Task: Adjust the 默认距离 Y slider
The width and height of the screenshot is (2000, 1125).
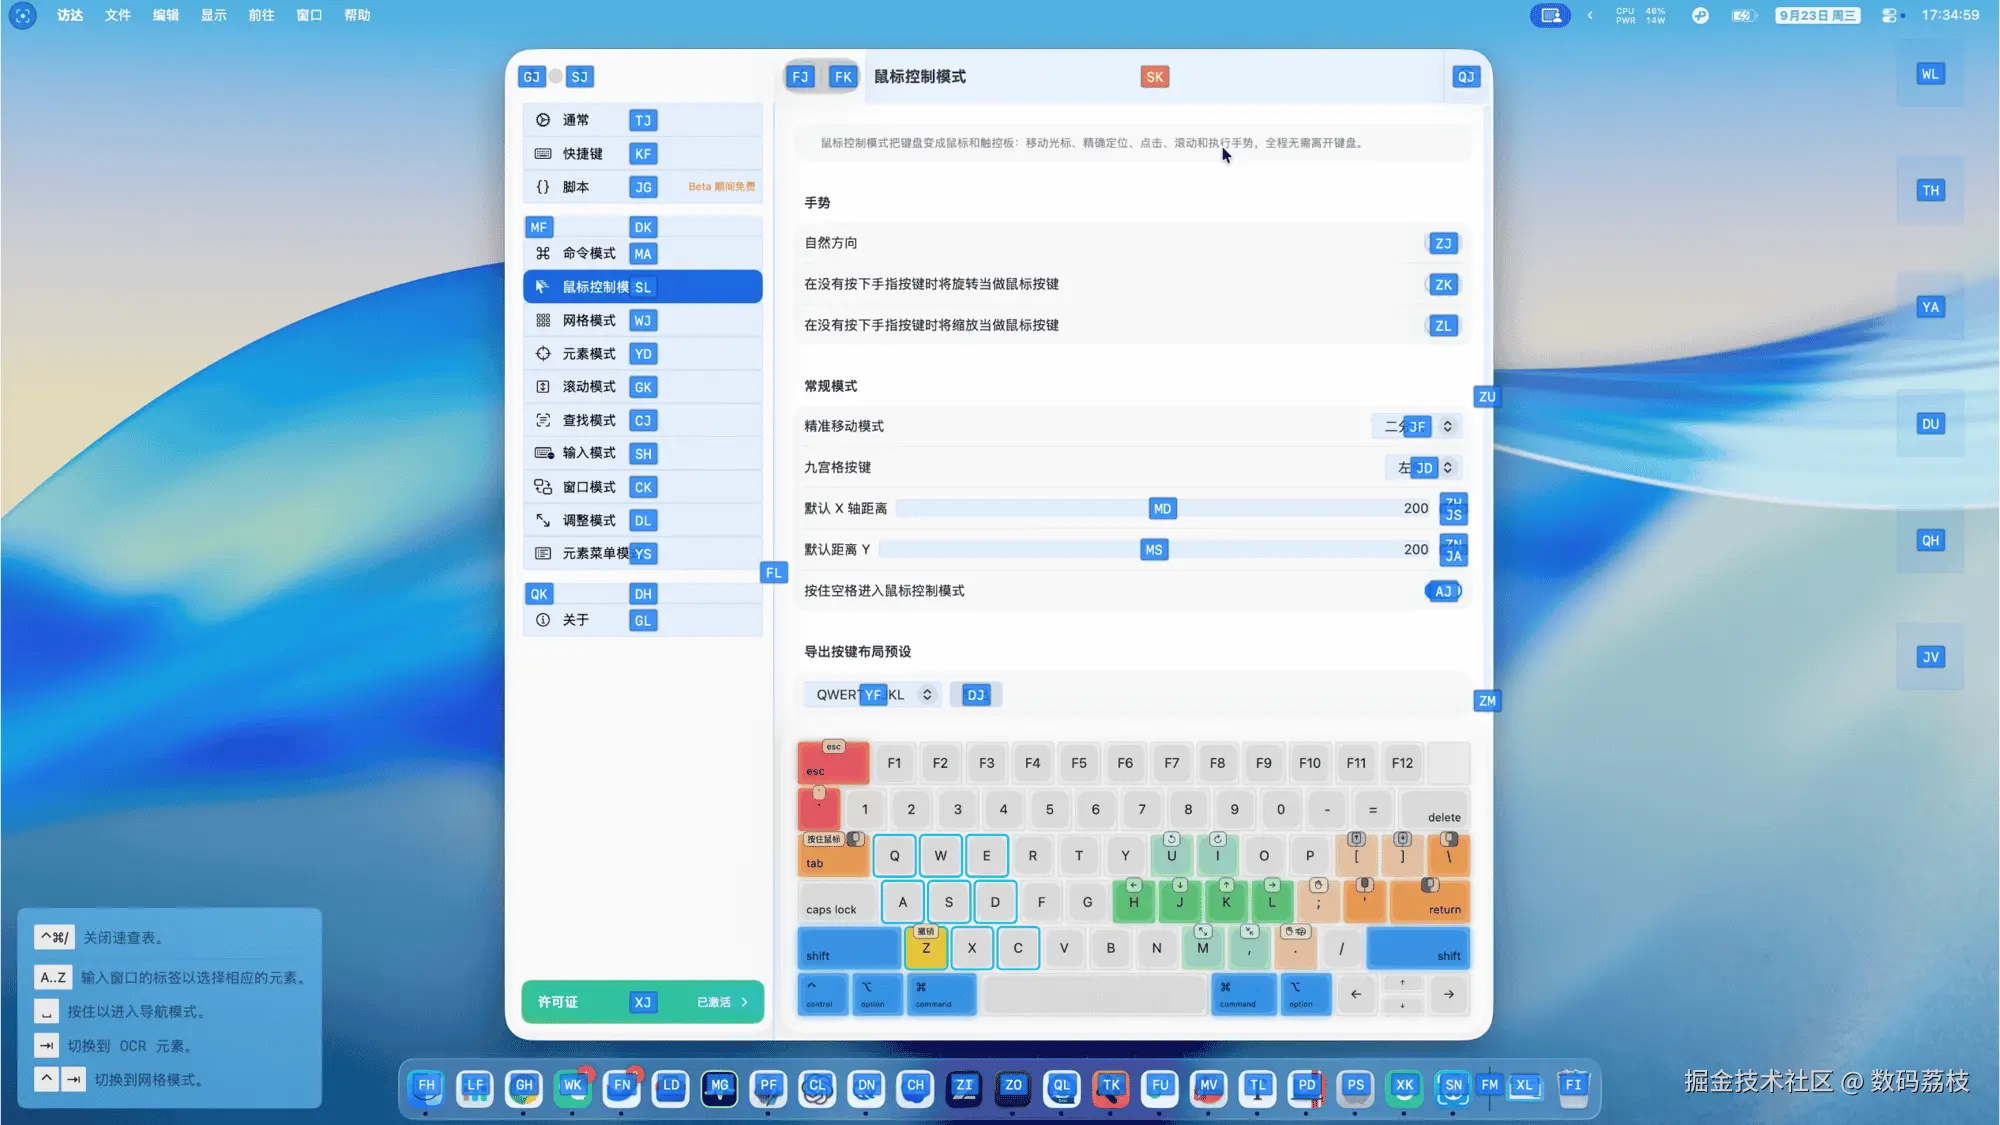Action: (1154, 549)
